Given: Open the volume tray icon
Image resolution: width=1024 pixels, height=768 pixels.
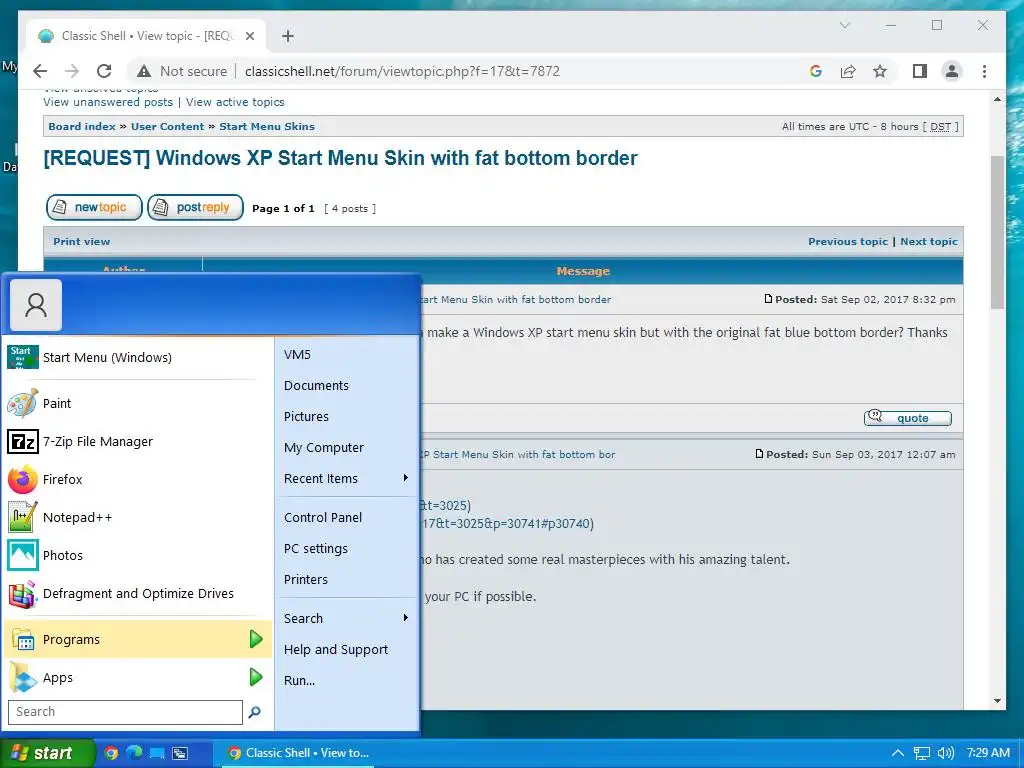Looking at the screenshot, I should [945, 753].
